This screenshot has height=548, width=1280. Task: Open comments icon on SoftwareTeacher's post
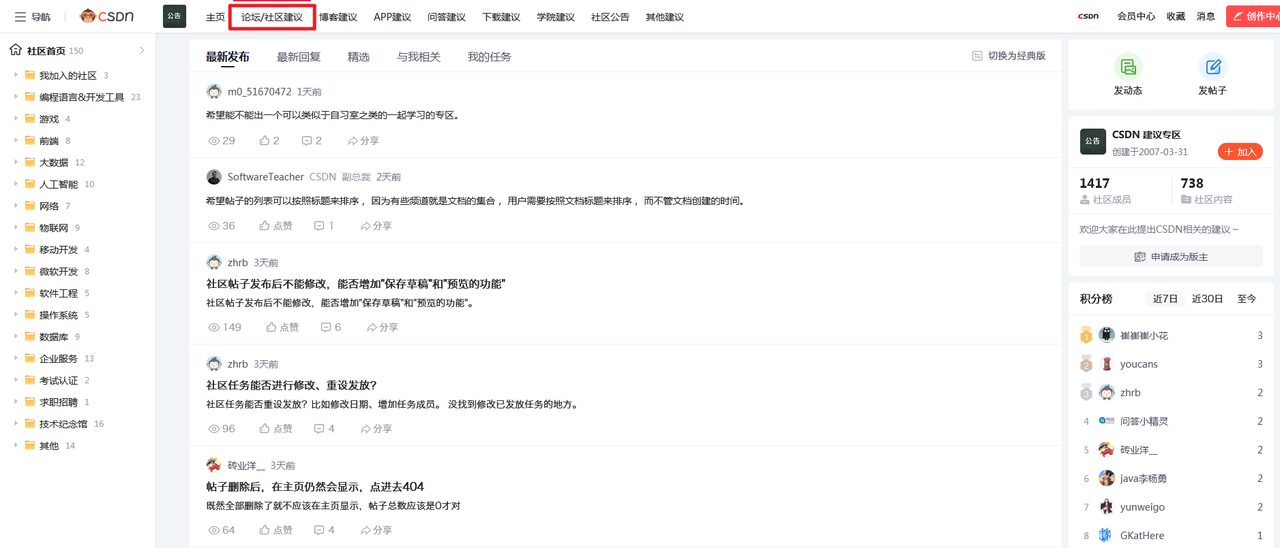tap(319, 226)
